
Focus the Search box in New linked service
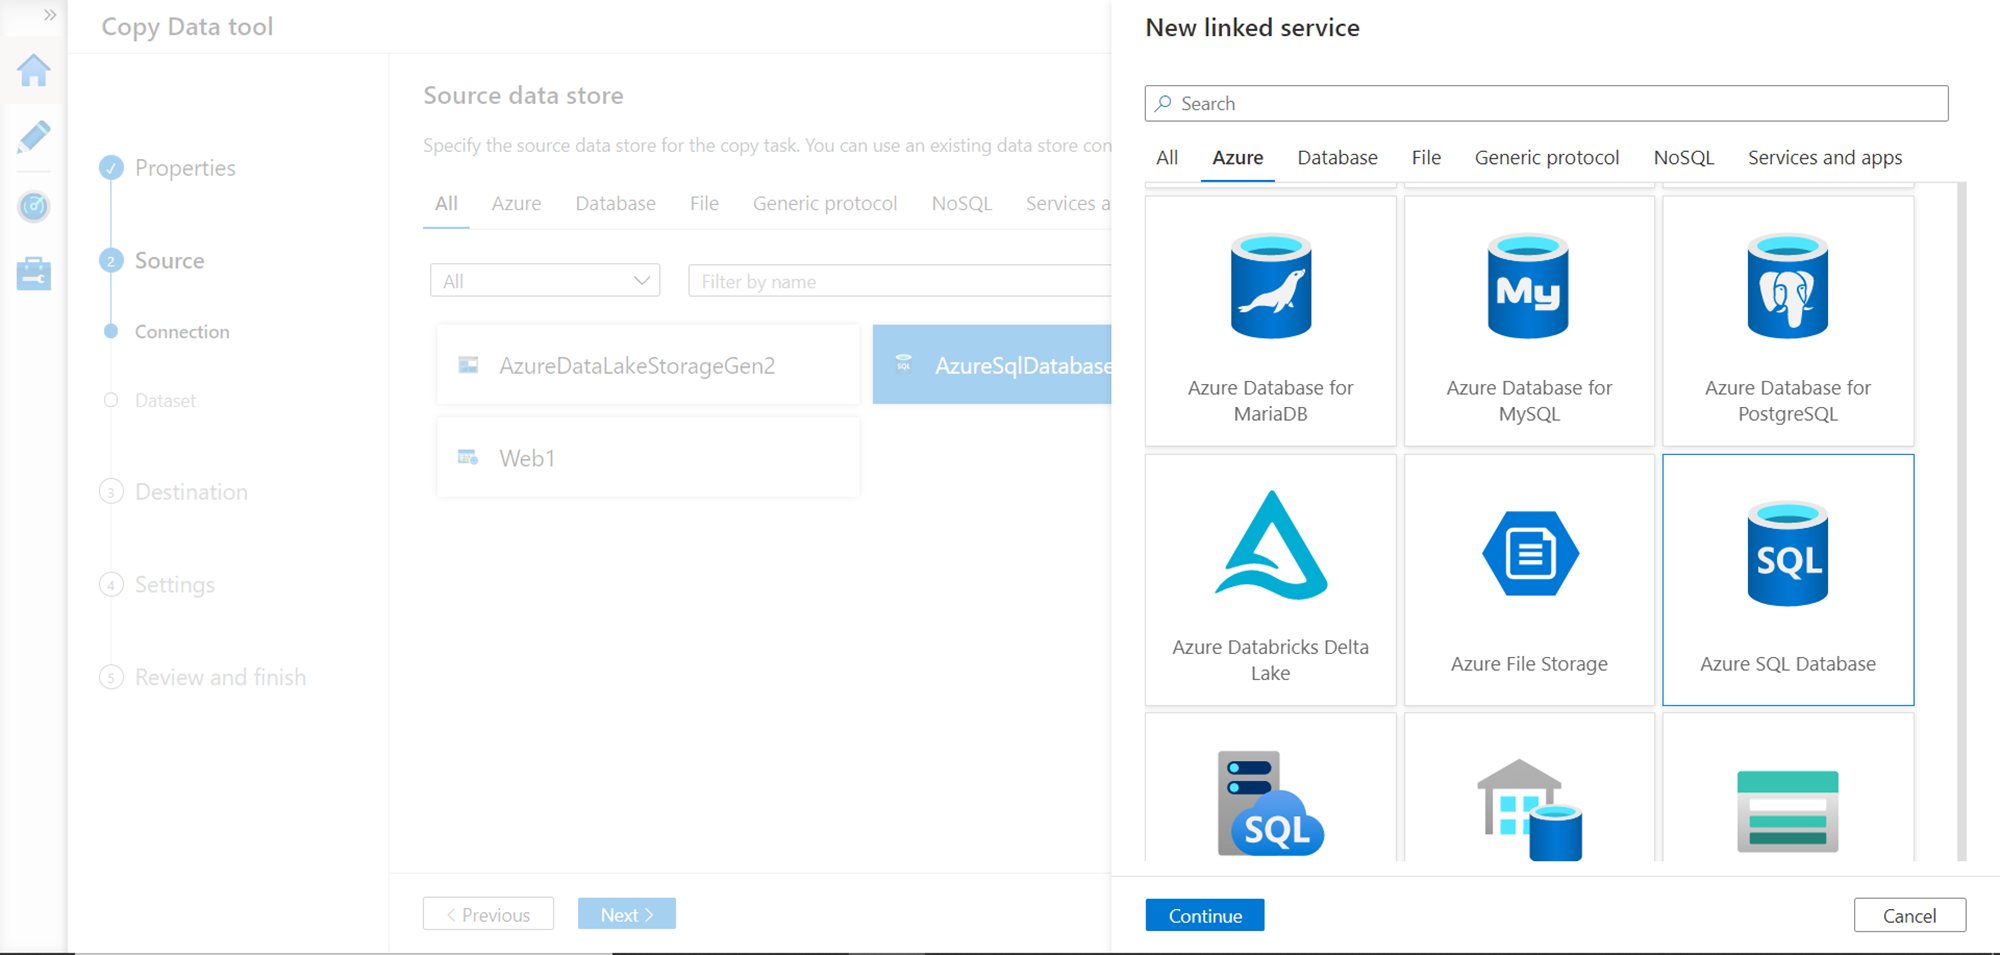[1547, 103]
